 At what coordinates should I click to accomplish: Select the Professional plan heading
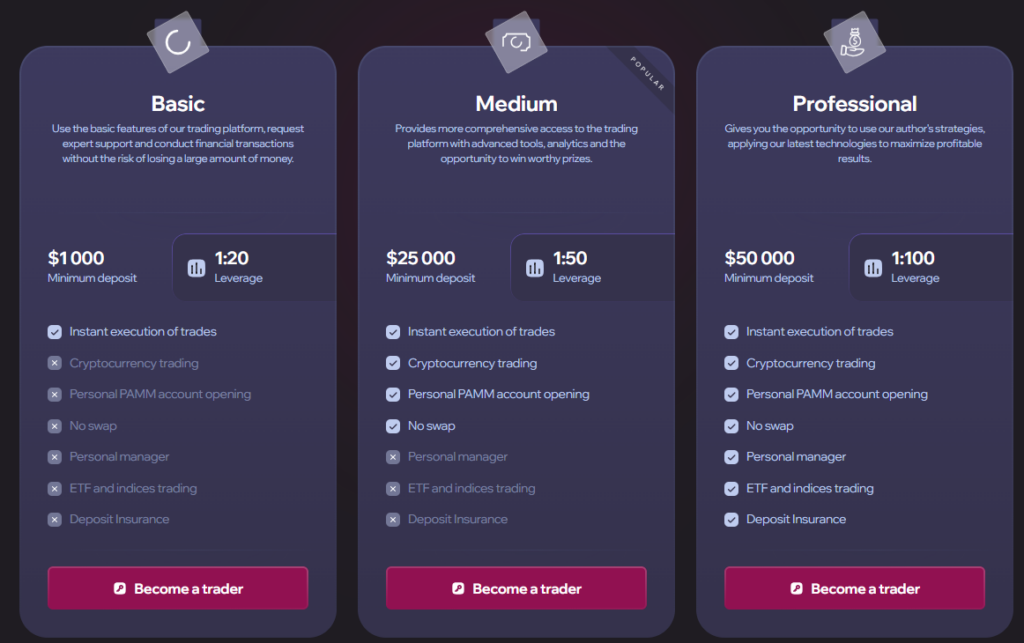click(854, 104)
